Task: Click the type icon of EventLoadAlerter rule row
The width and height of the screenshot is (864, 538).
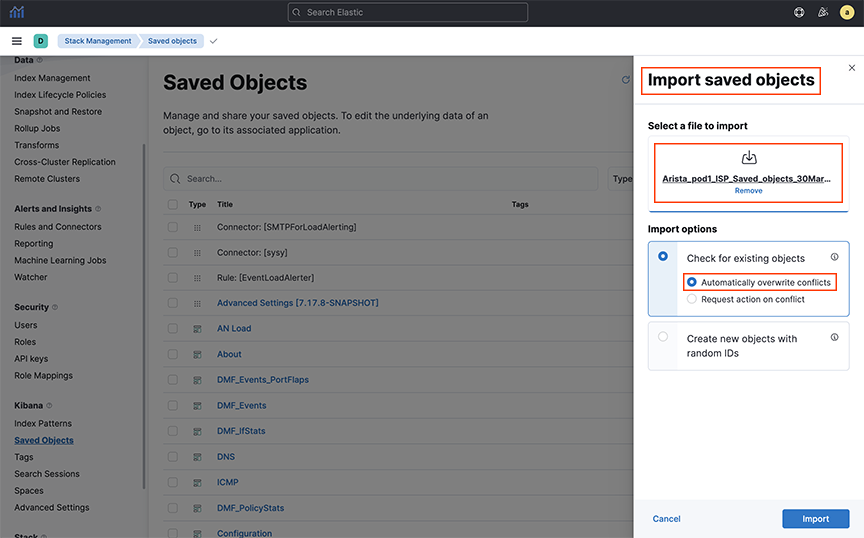Action: coord(197,278)
